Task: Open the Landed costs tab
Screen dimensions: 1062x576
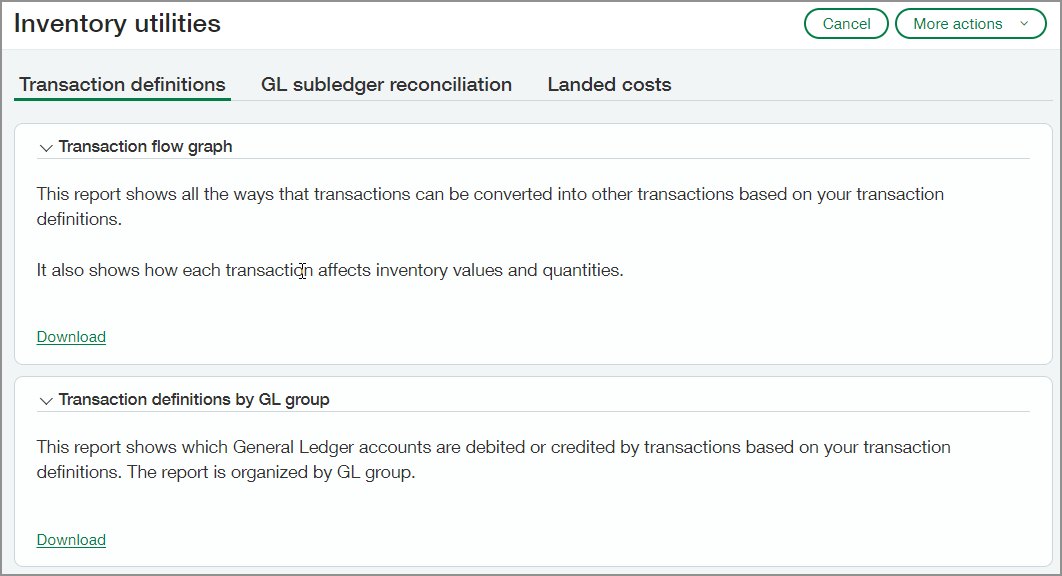Action: point(609,85)
